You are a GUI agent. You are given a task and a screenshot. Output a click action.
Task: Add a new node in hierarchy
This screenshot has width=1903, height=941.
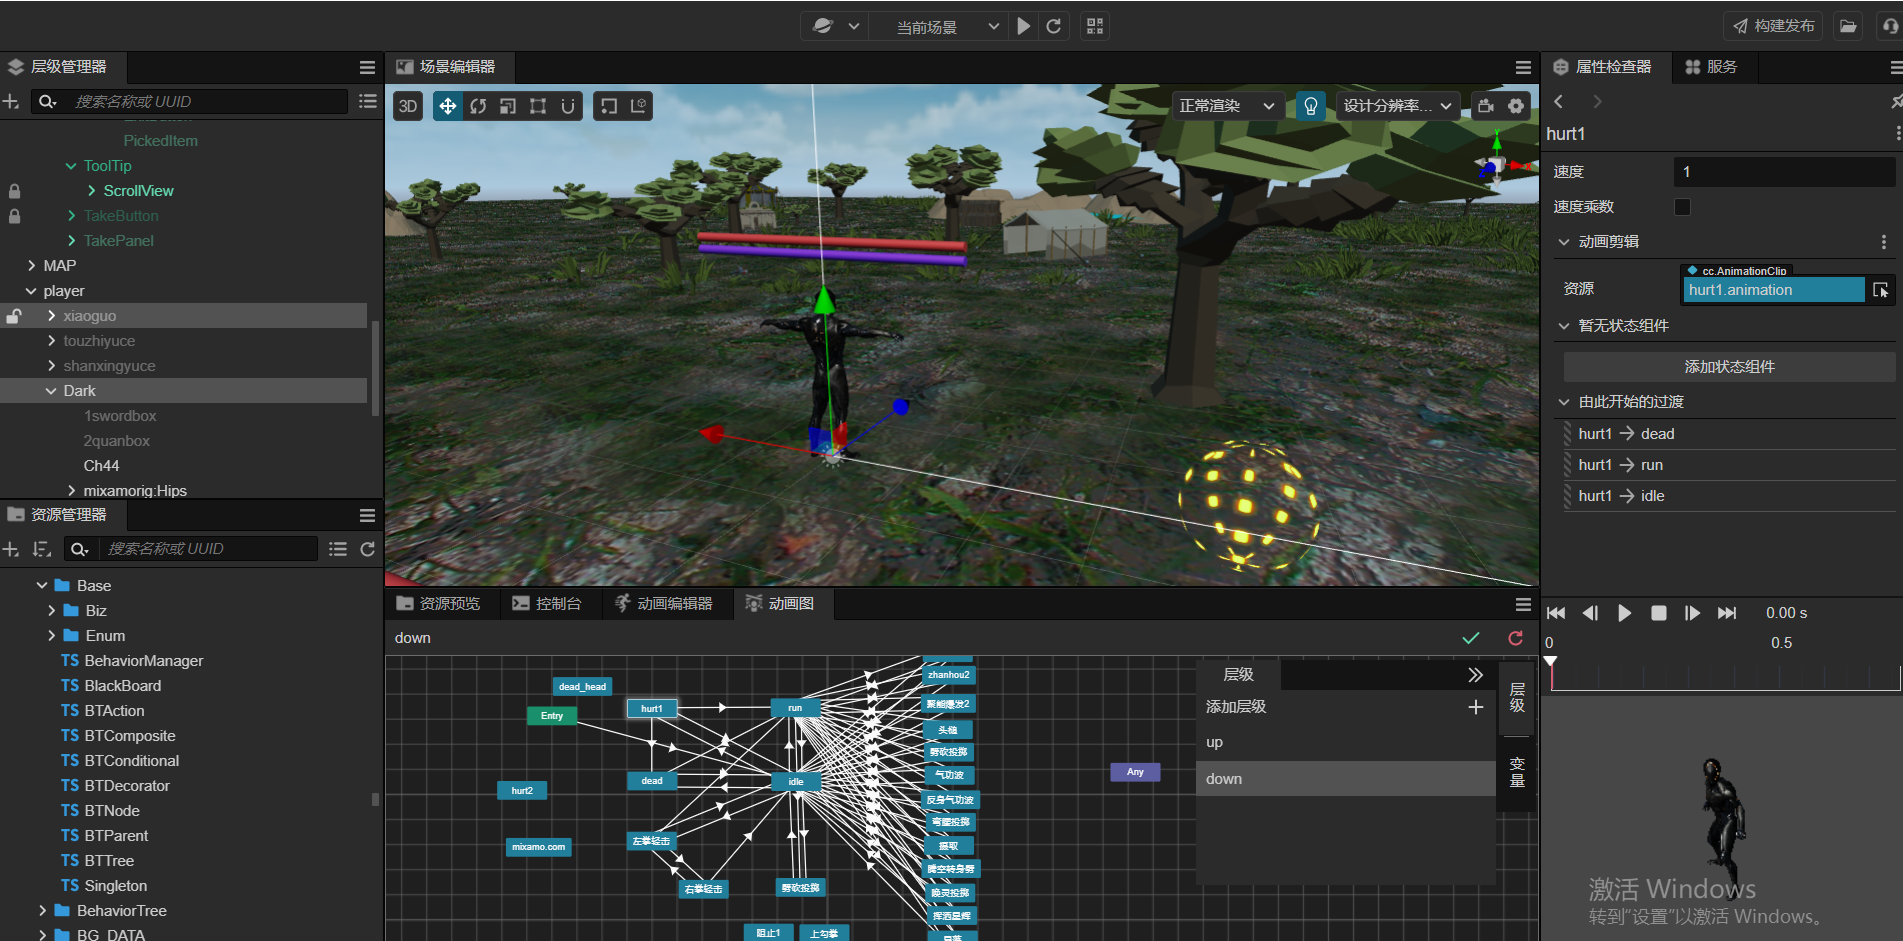point(11,101)
